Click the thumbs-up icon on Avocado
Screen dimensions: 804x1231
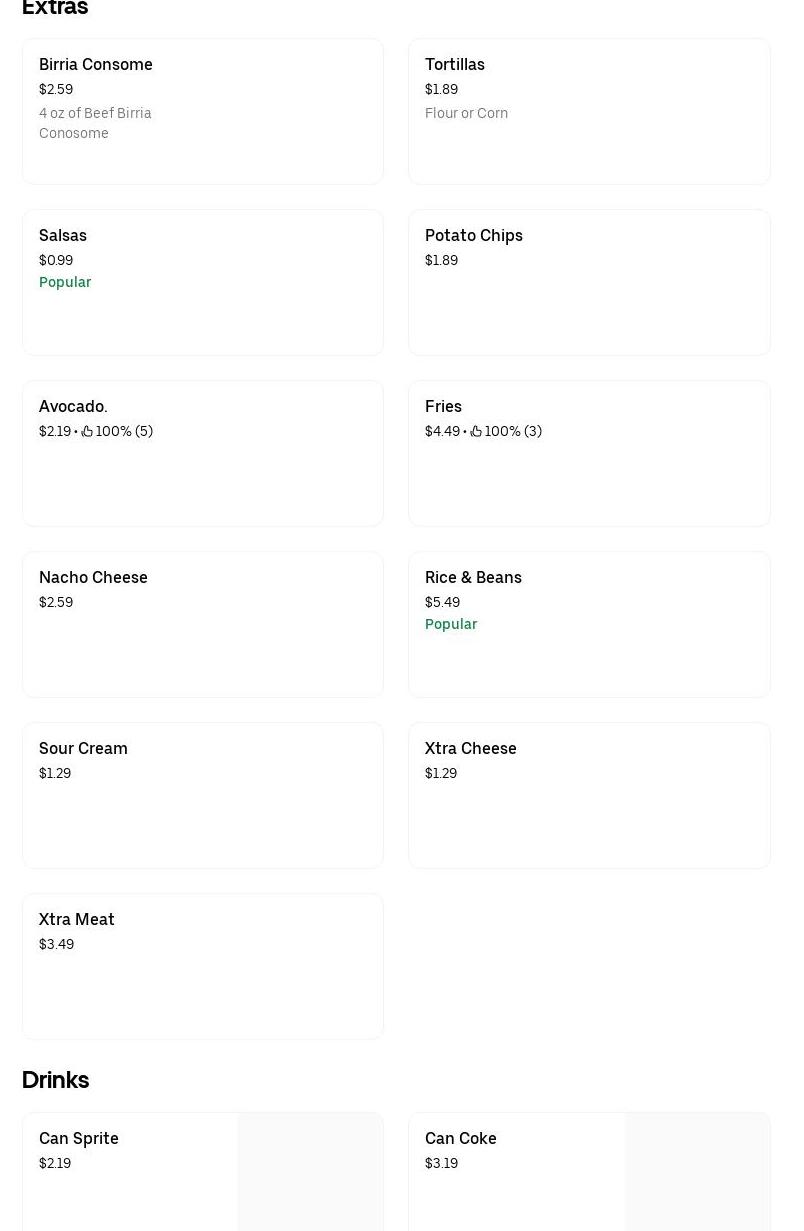pos(87,432)
